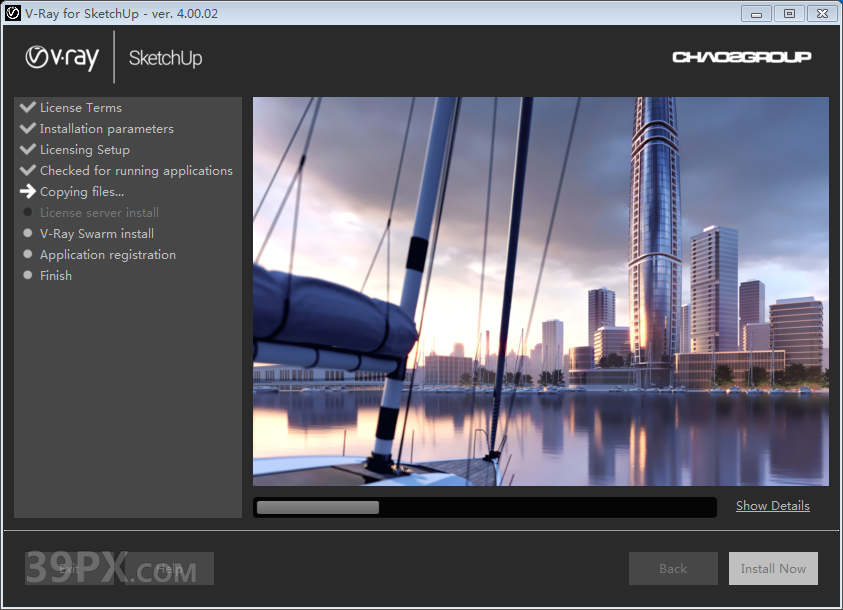Click the Installation parameters checkmark icon
The image size is (843, 610).
[27, 128]
